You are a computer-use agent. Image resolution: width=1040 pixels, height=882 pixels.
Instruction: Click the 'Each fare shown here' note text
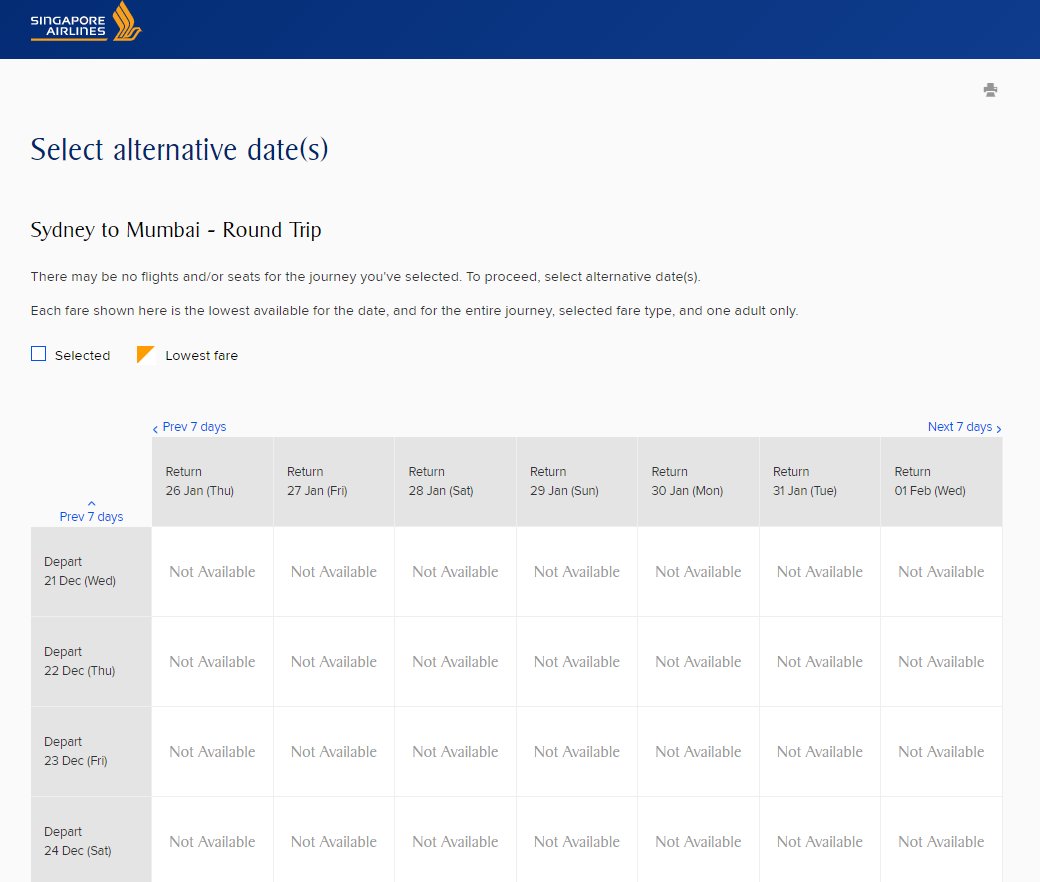[415, 310]
